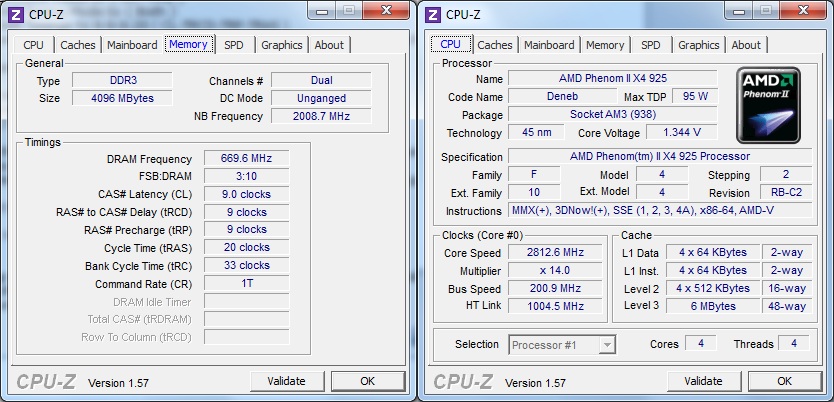
Task: Click the Bank Cycle Time 33 clocks value
Action: pyautogui.click(x=247, y=265)
